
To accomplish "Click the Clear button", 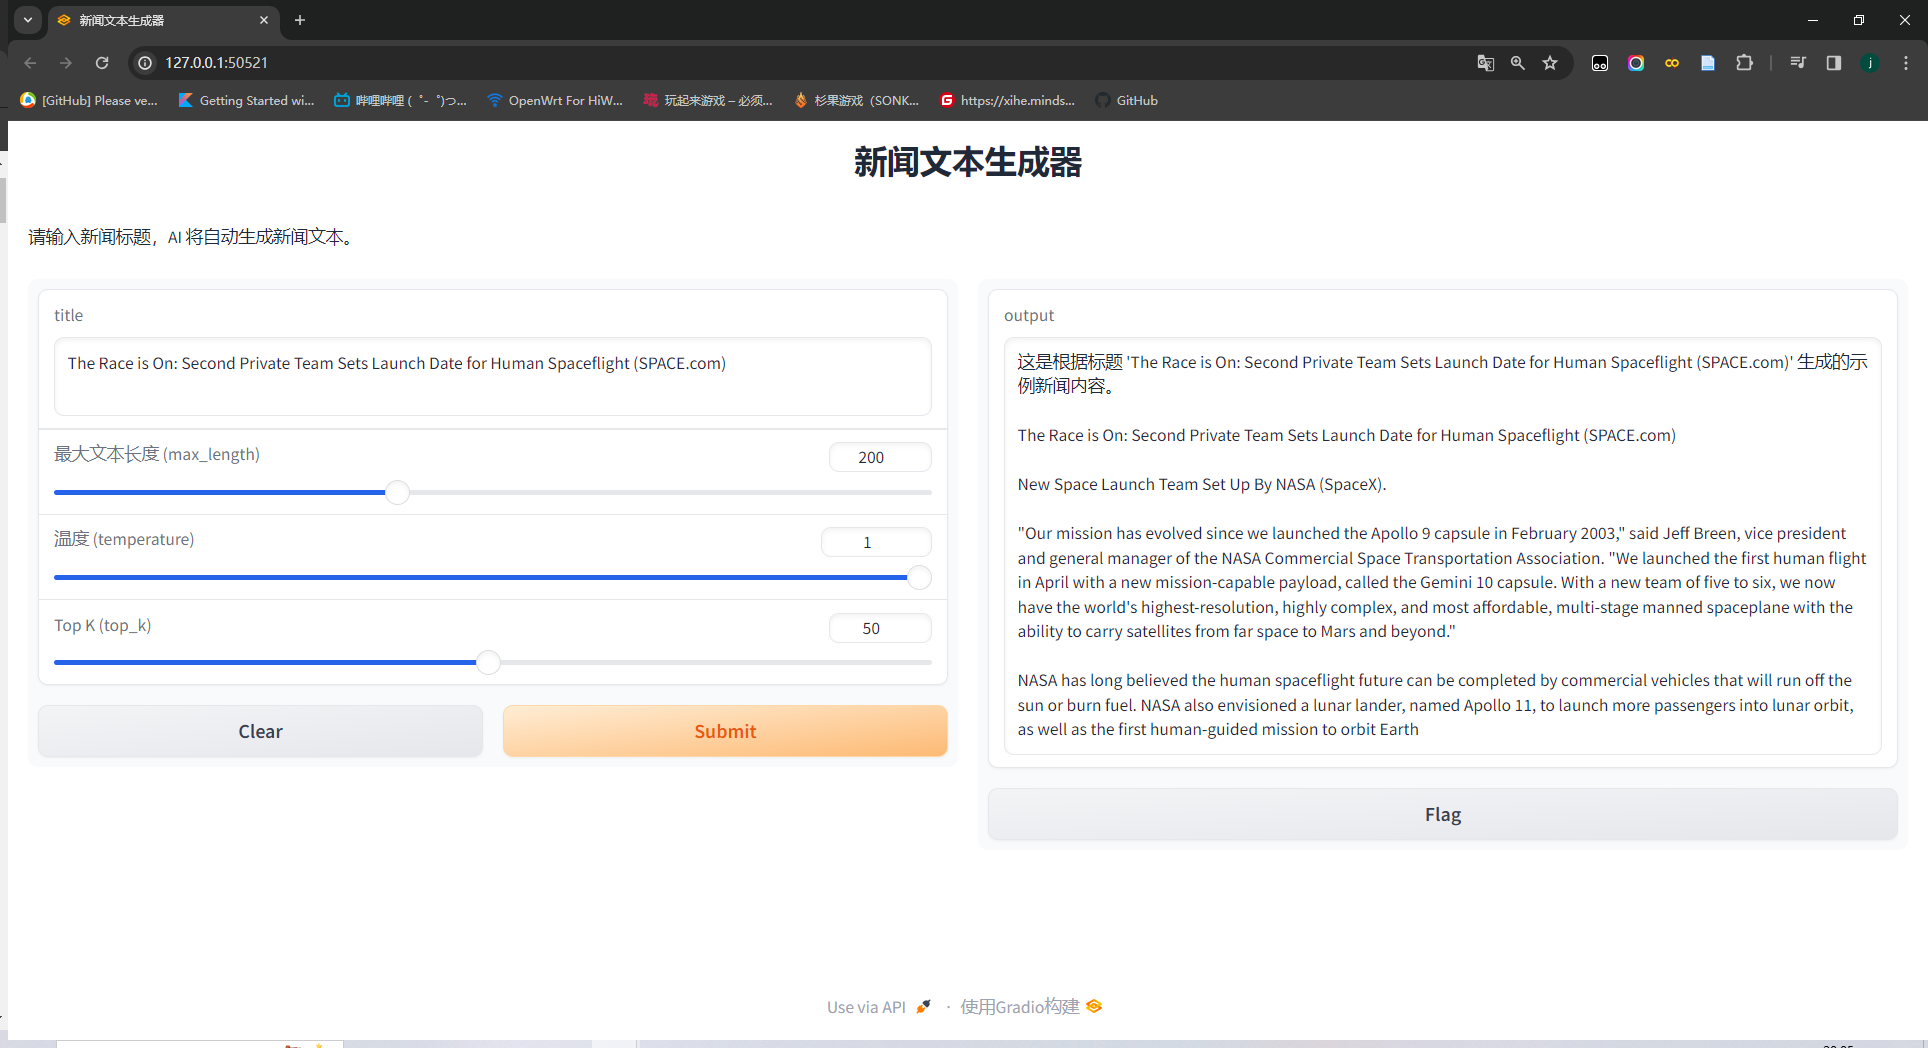I will [x=260, y=731].
